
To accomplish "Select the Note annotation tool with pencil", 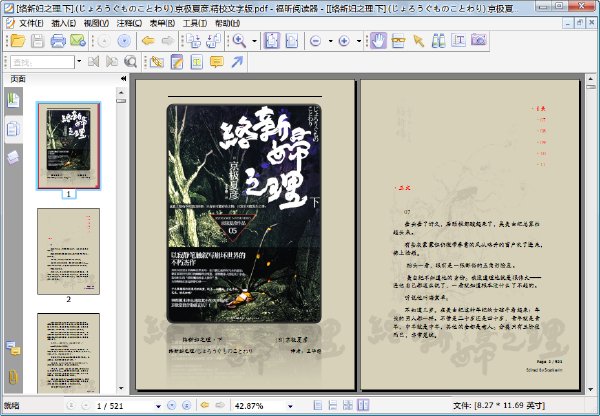I will coord(176,62).
